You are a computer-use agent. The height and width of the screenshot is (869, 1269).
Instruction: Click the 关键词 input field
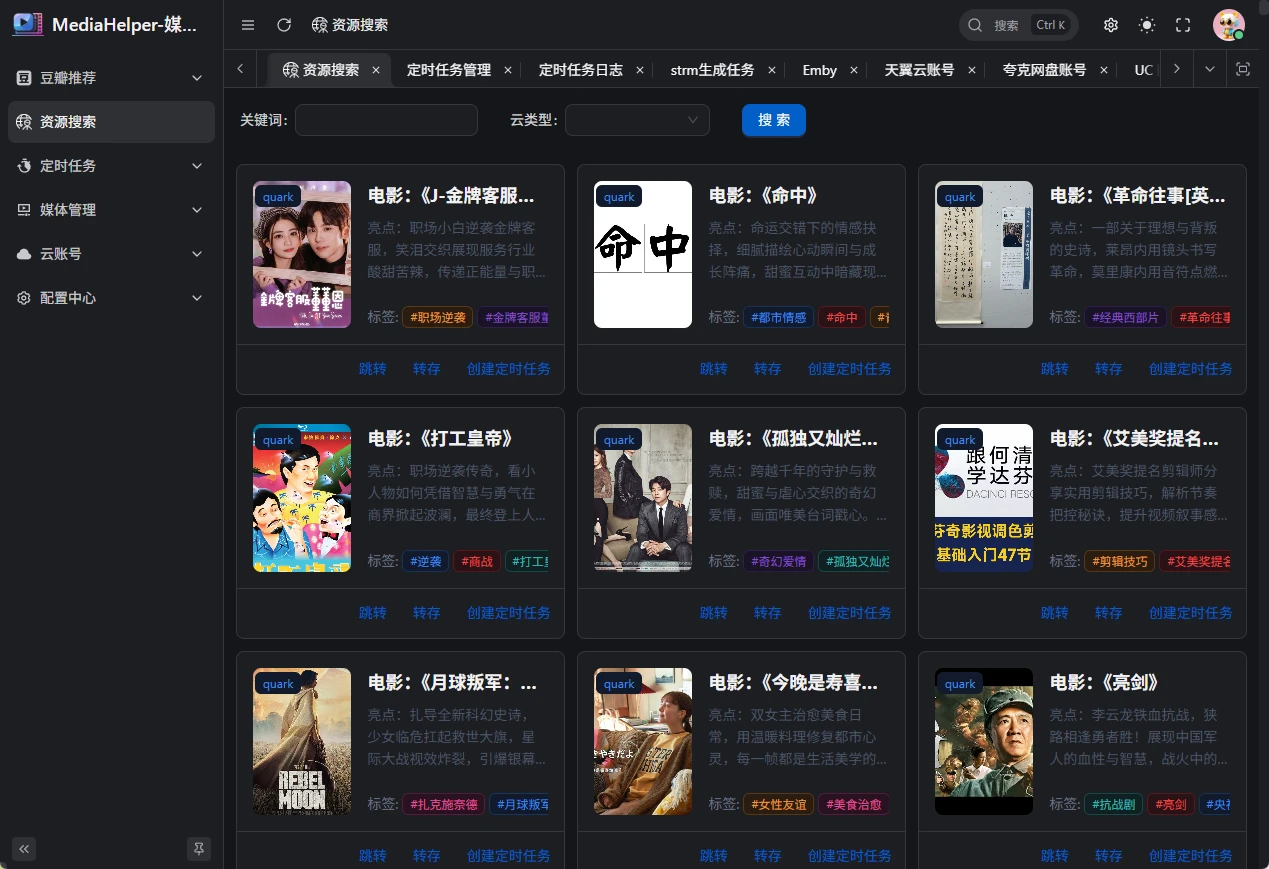click(386, 120)
